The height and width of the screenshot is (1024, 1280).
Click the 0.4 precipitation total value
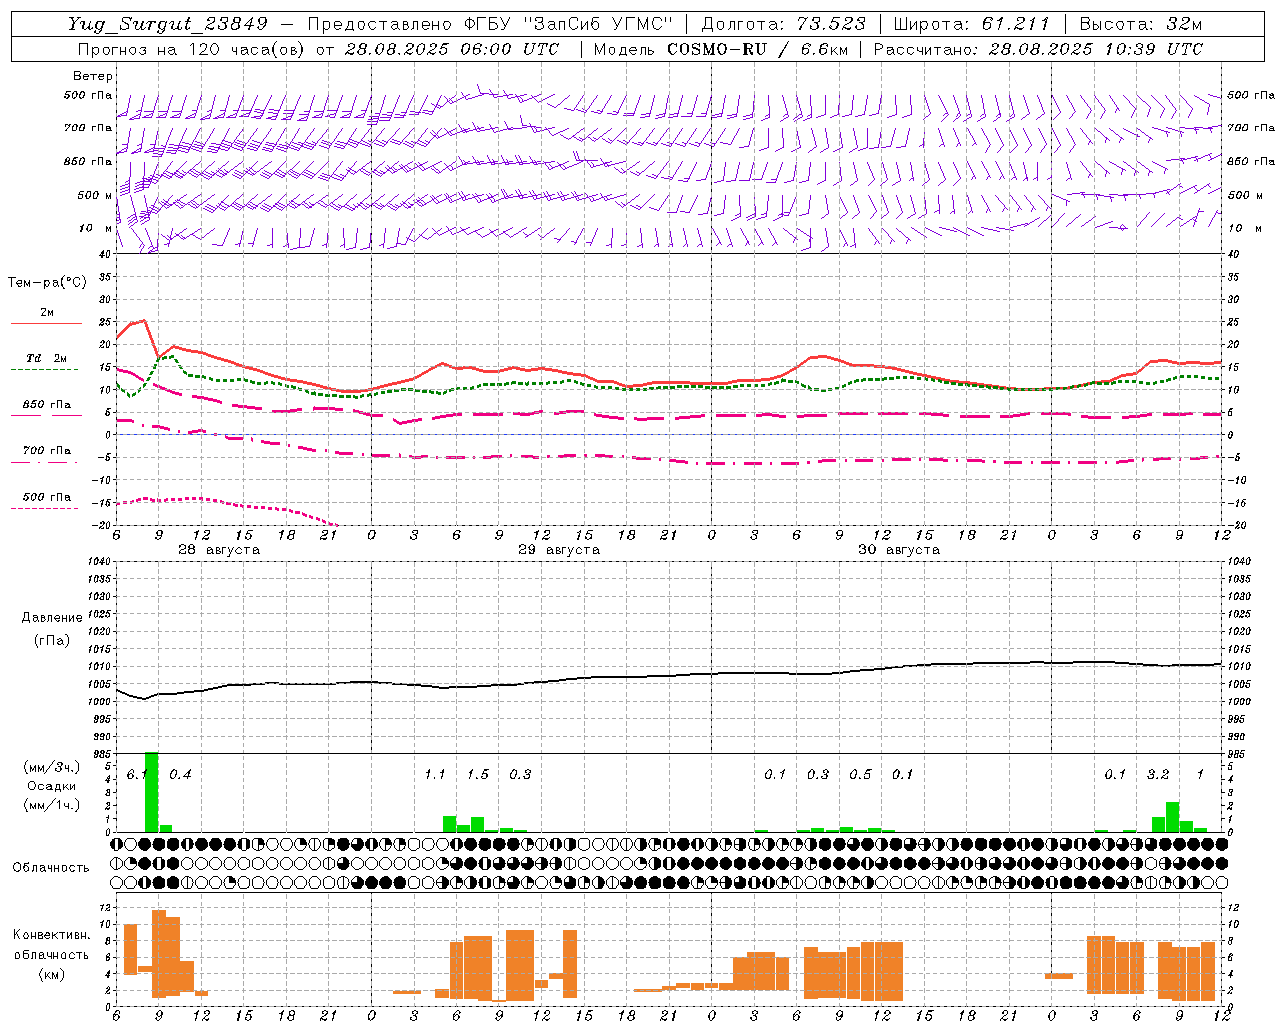click(180, 775)
